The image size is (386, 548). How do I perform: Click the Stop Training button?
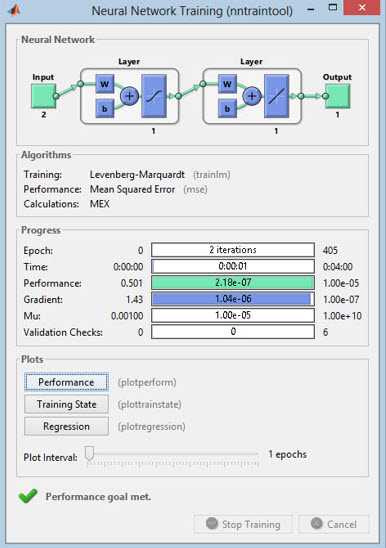(243, 524)
